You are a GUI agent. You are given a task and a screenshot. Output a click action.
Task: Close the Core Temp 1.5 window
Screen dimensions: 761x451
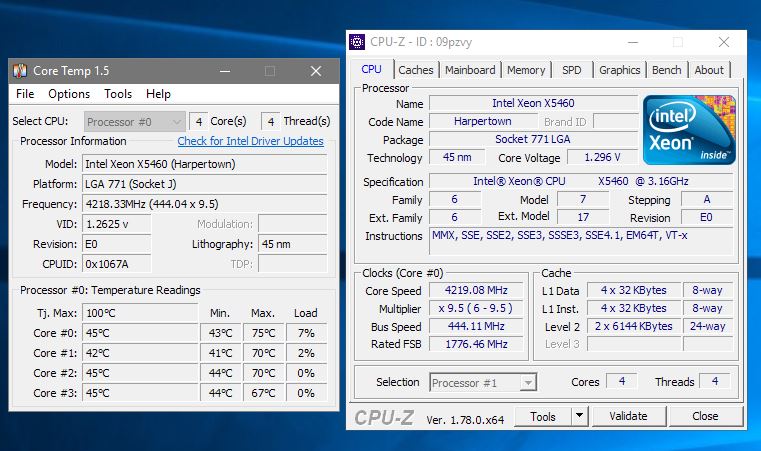316,71
